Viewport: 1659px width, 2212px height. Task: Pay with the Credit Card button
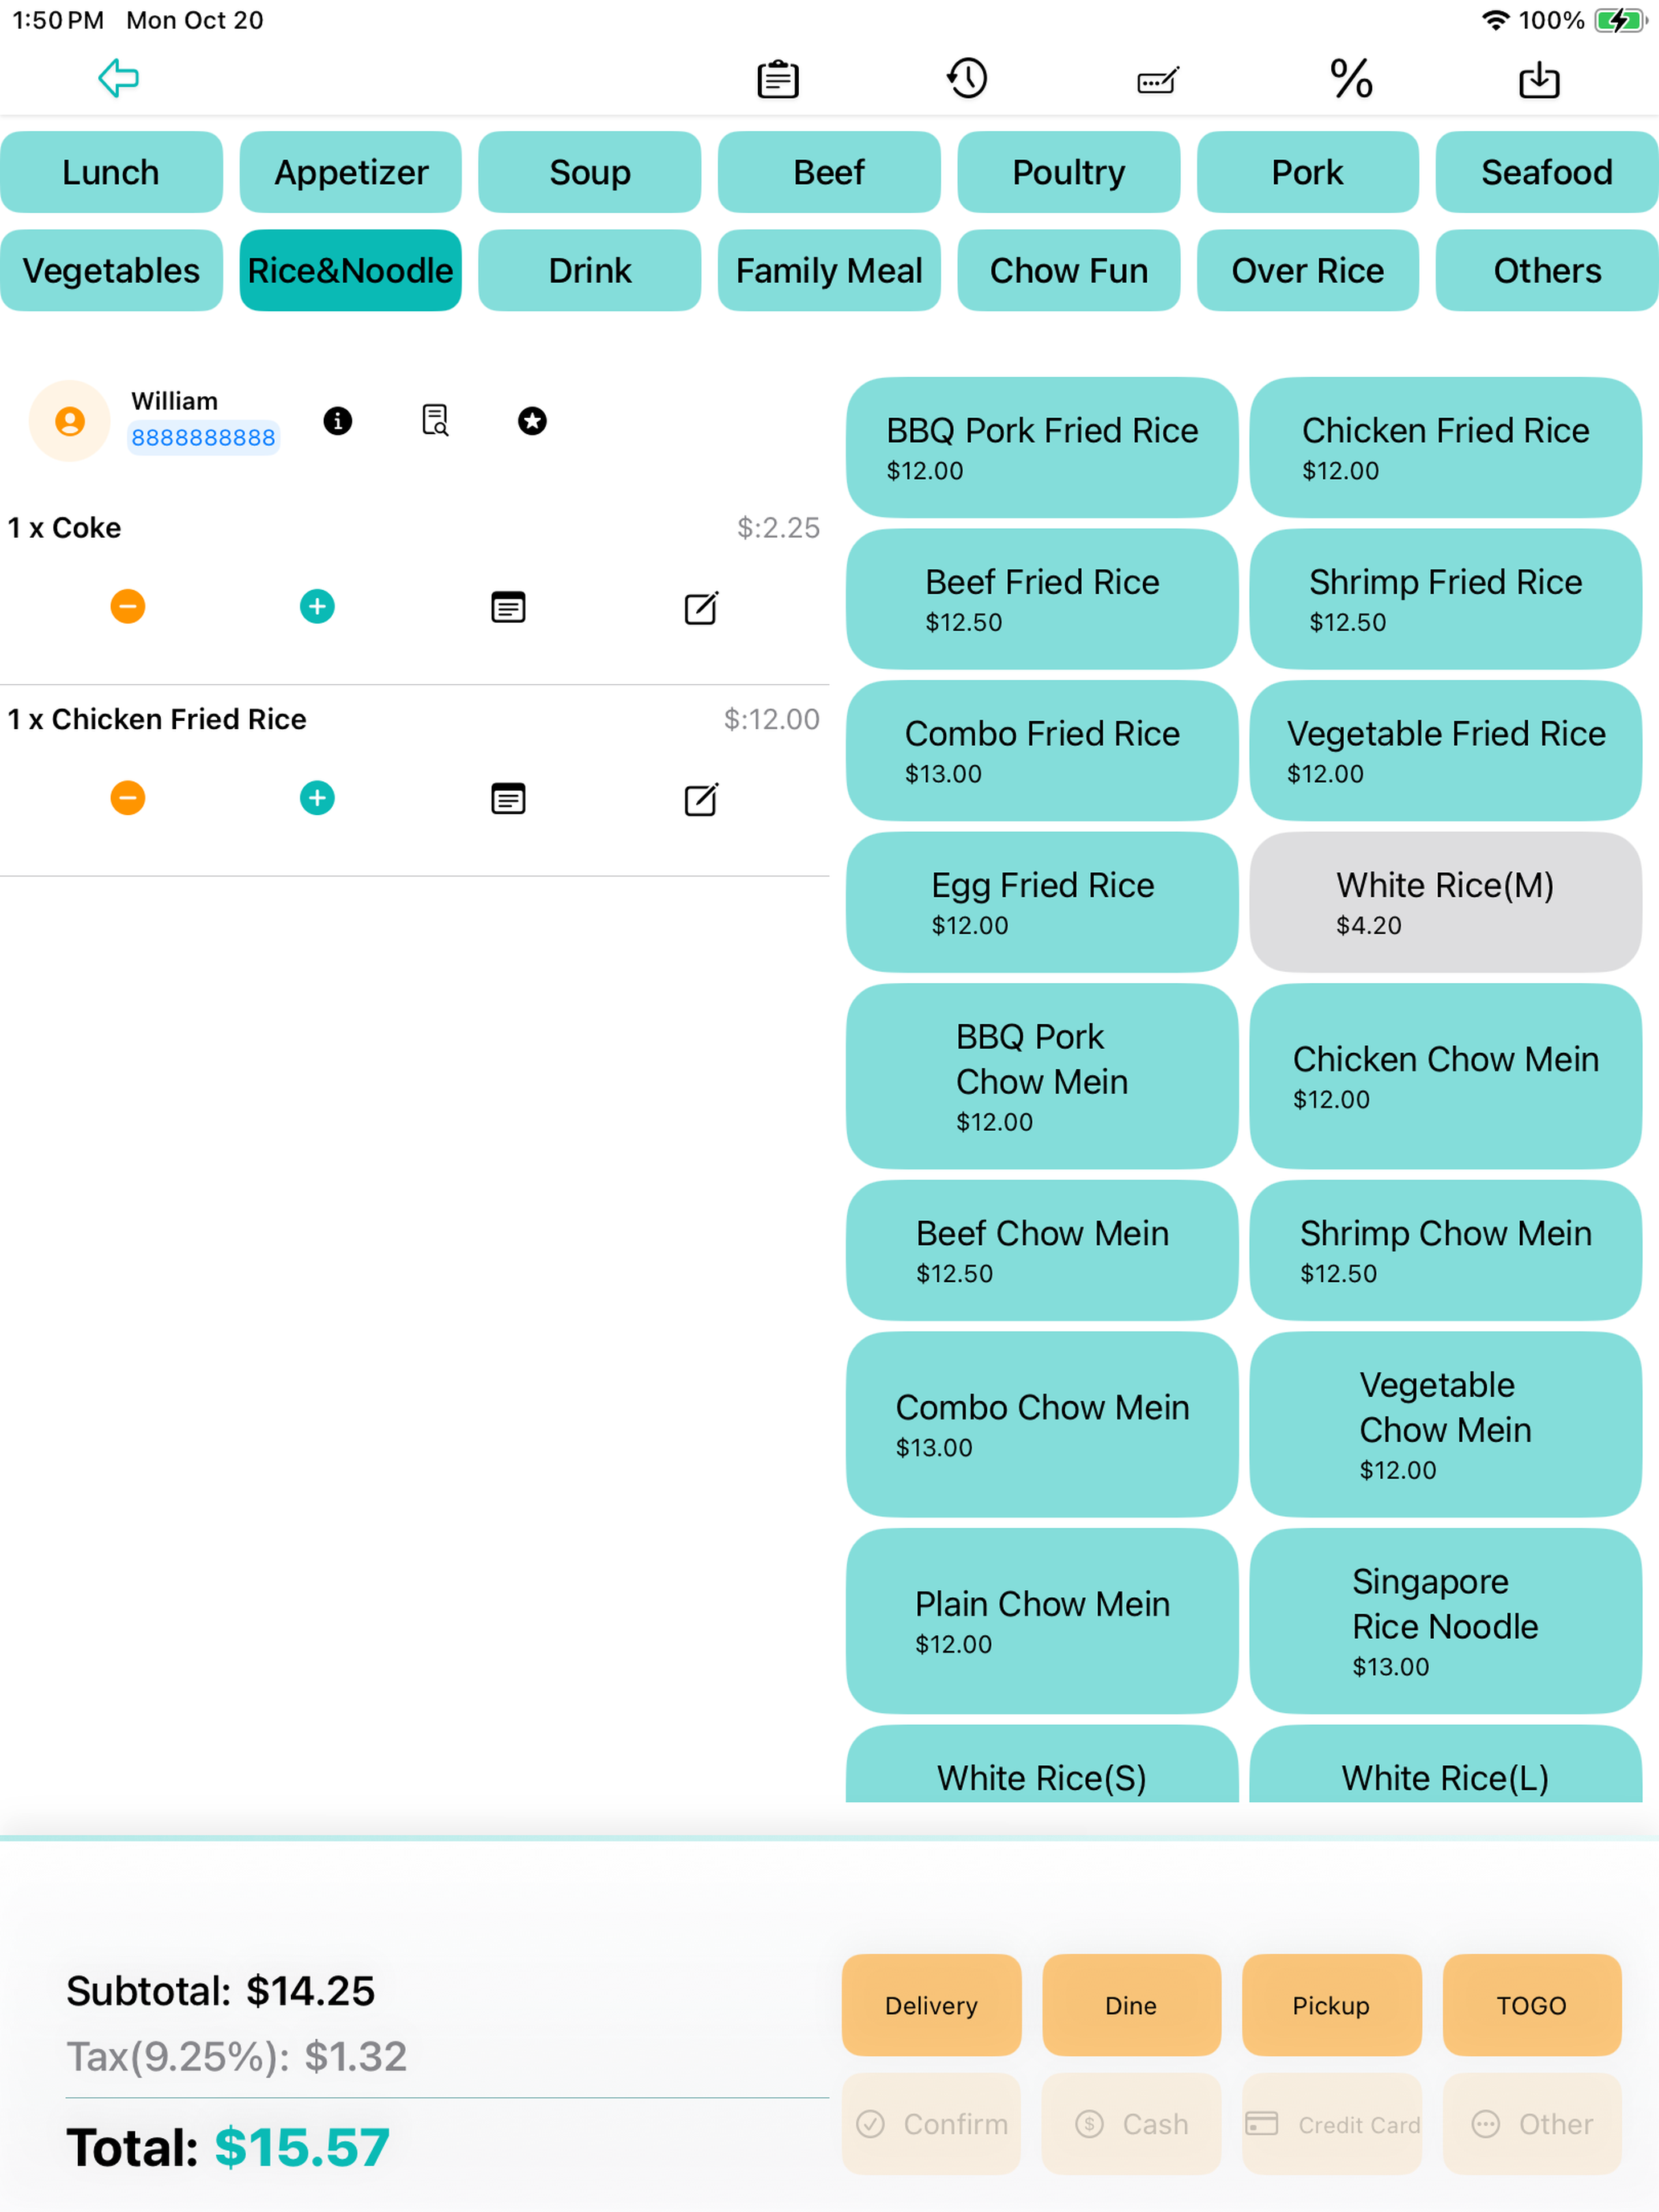[1331, 2123]
